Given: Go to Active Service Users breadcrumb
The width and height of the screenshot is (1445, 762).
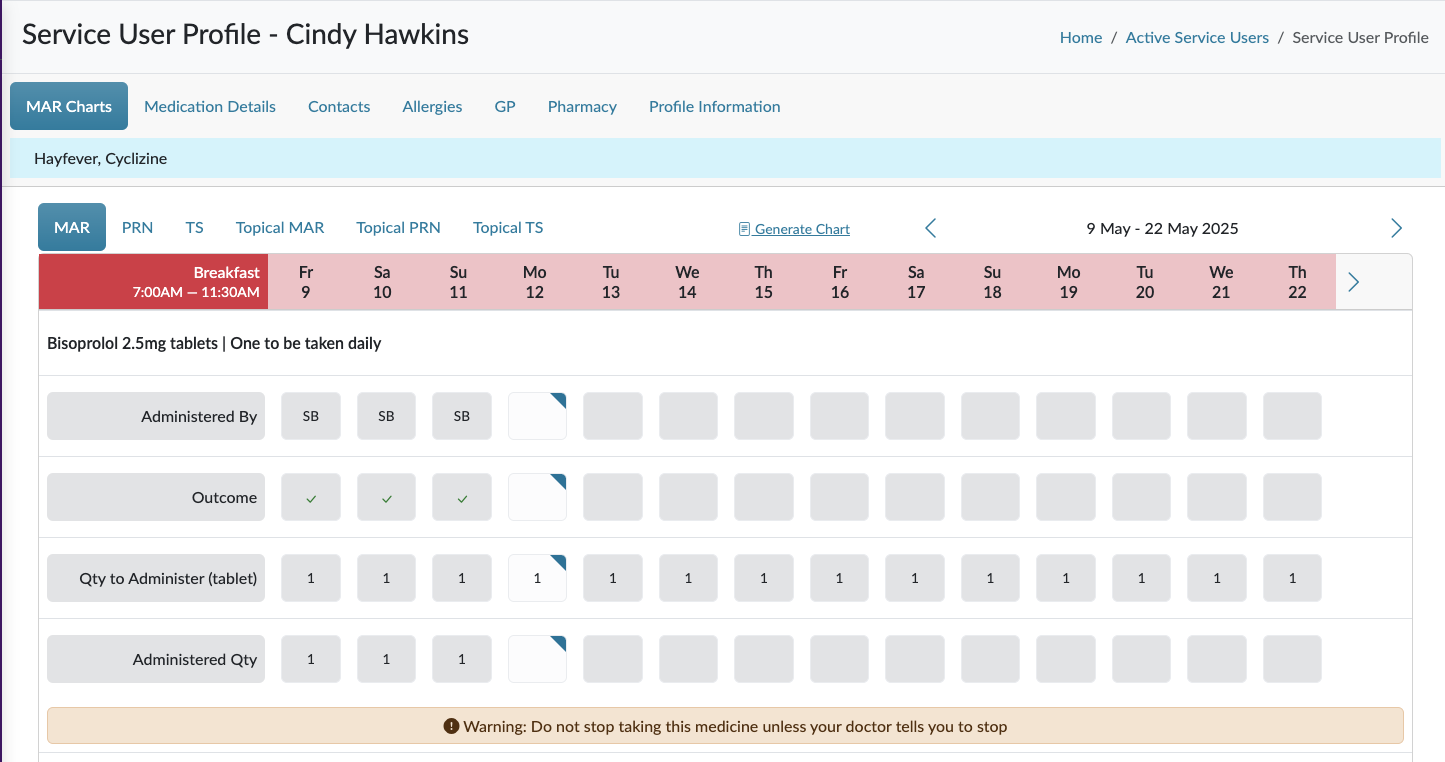Looking at the screenshot, I should [1197, 37].
